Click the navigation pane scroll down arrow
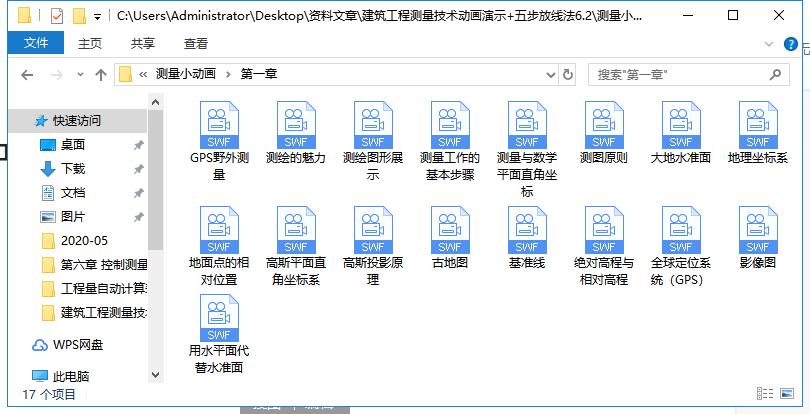 (155, 375)
